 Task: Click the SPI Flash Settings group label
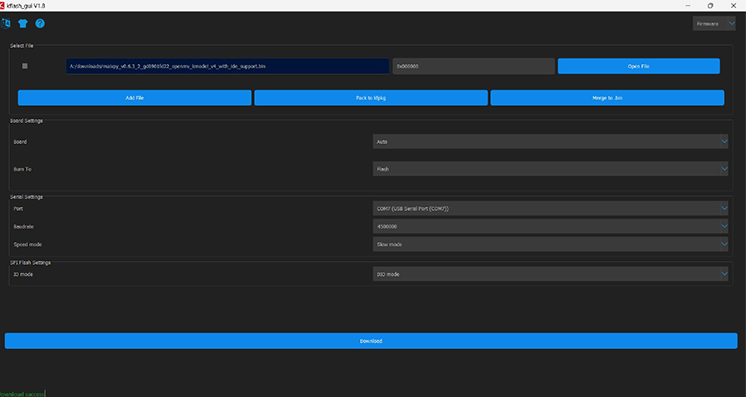pyautogui.click(x=31, y=263)
